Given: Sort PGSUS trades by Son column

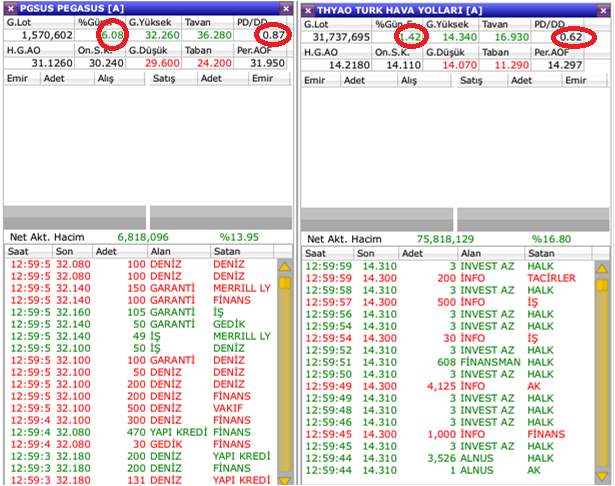Looking at the screenshot, I should click(73, 251).
